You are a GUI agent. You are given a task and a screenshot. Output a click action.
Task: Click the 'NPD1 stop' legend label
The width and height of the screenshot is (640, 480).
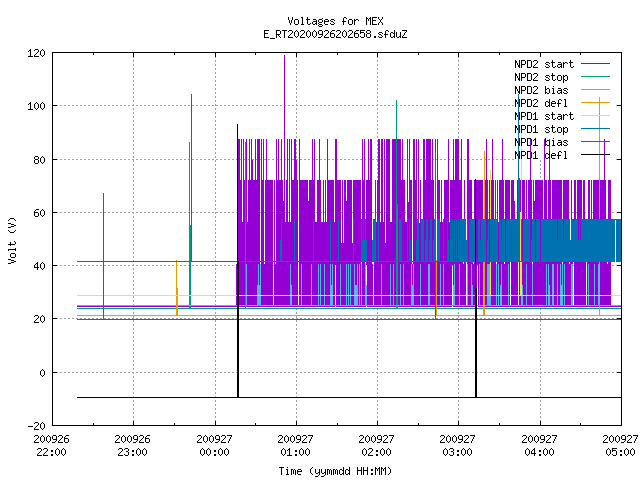coord(541,129)
